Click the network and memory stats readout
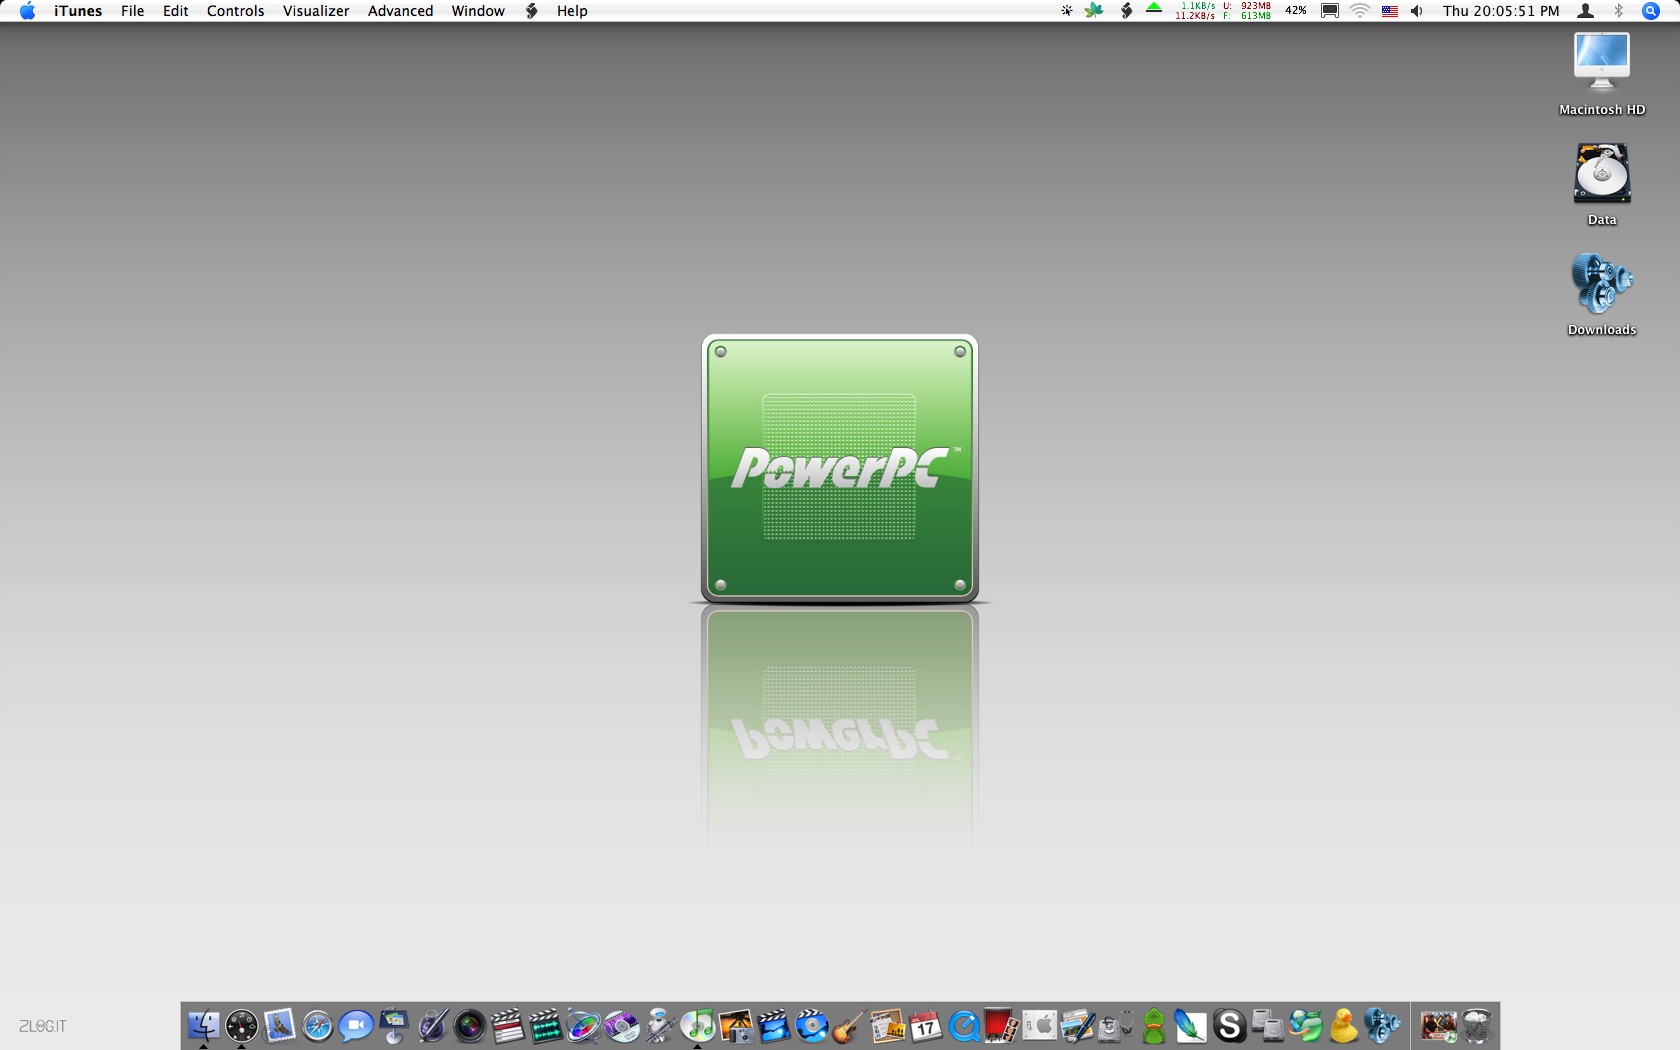 tap(1224, 11)
